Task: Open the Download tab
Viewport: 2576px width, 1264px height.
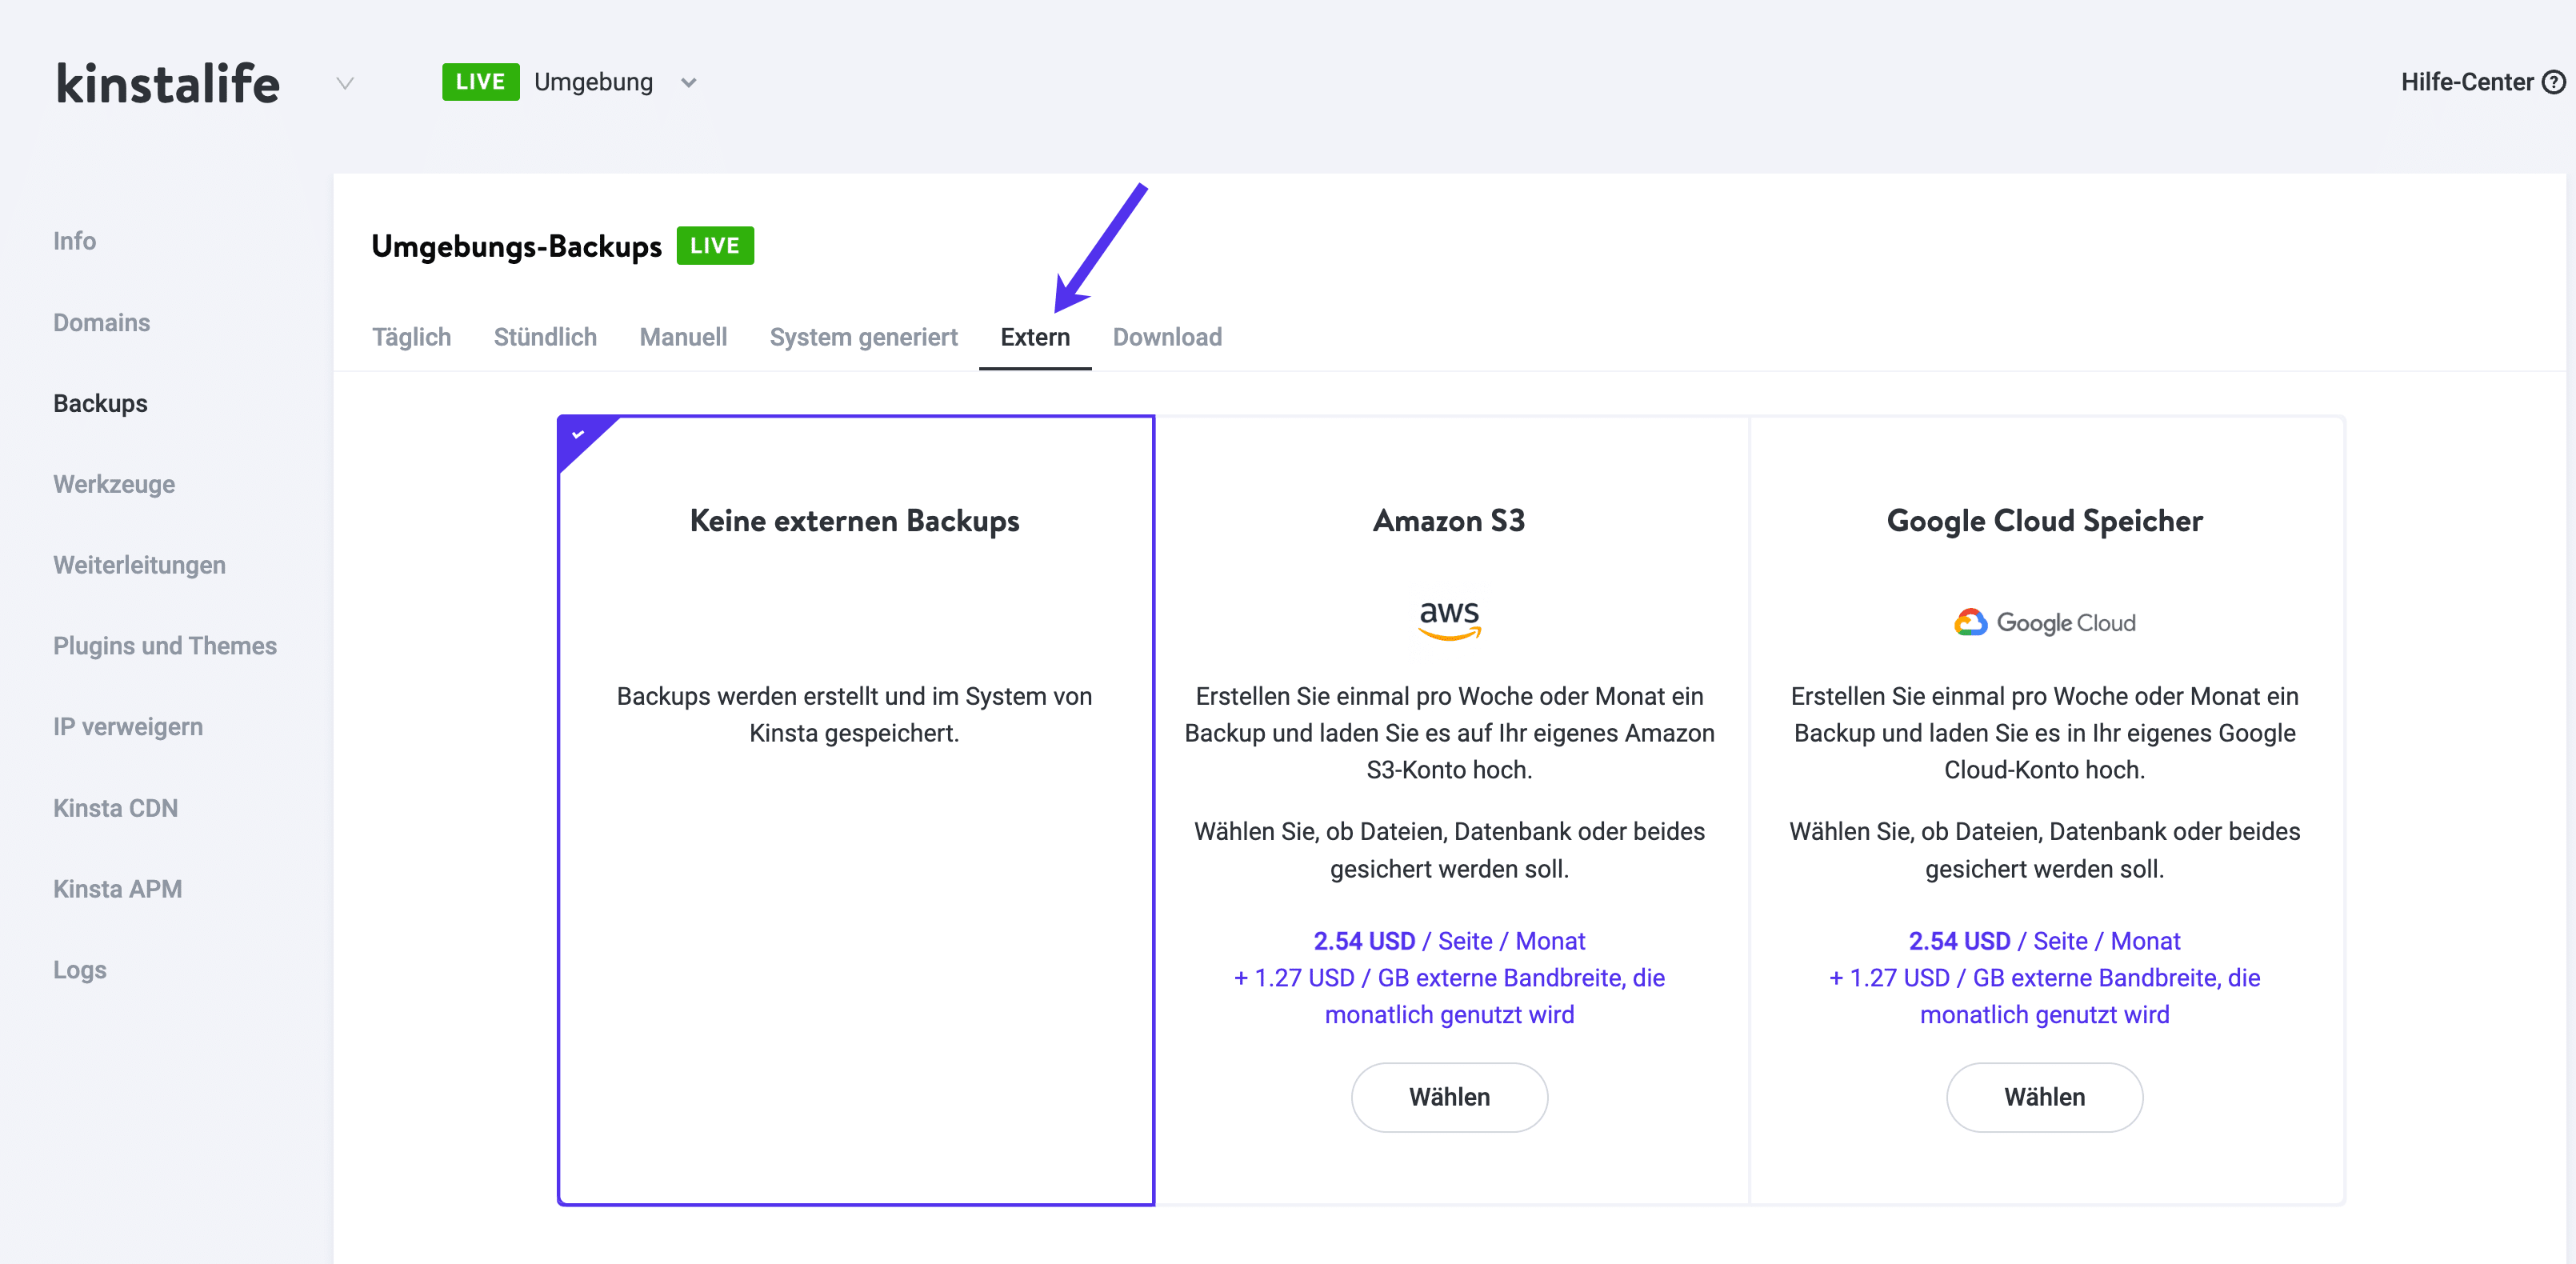Action: 1167,337
